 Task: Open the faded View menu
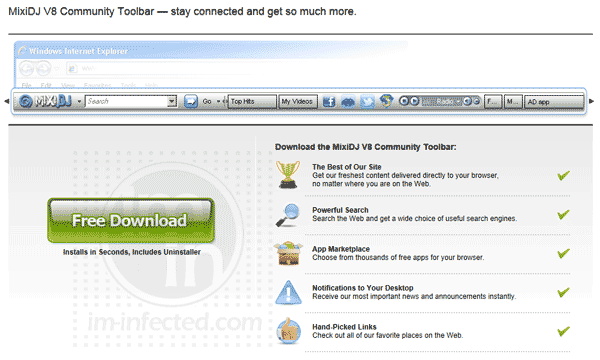pos(68,85)
